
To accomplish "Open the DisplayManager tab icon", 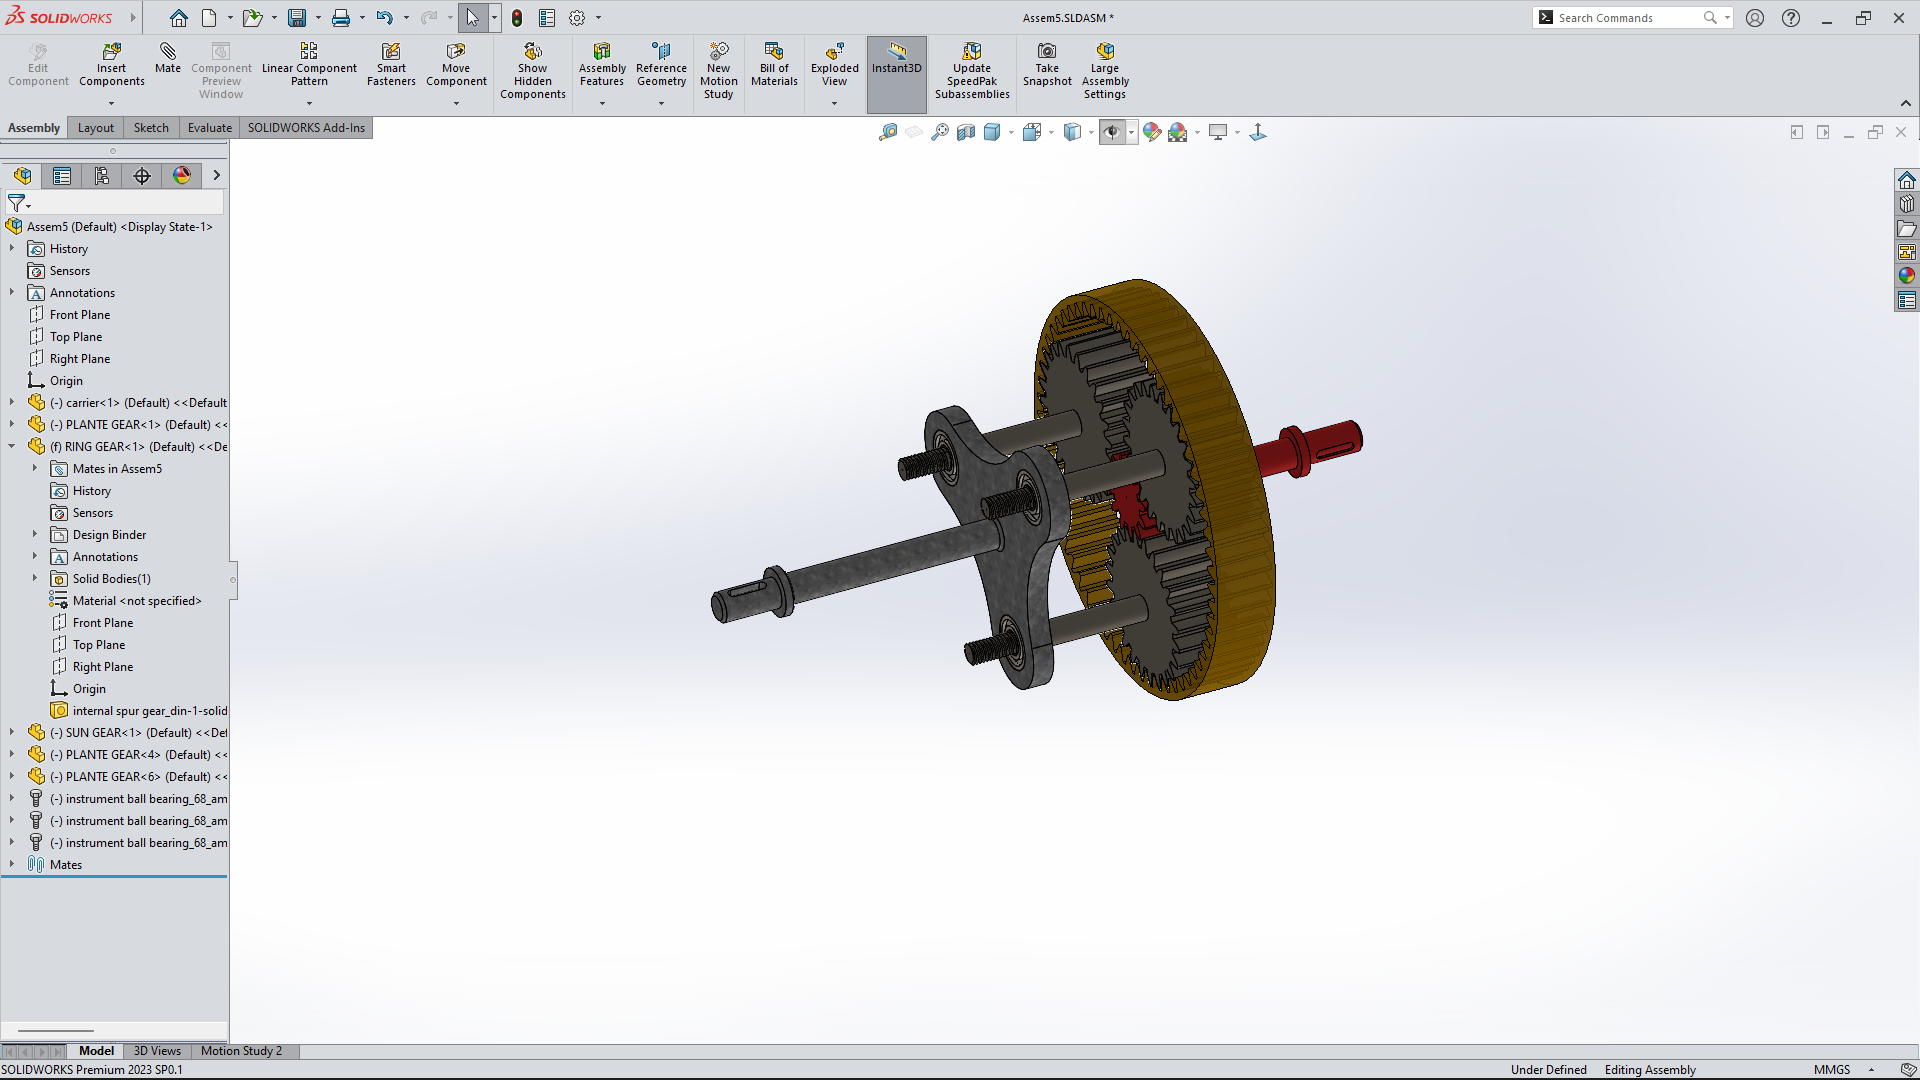I will (182, 176).
